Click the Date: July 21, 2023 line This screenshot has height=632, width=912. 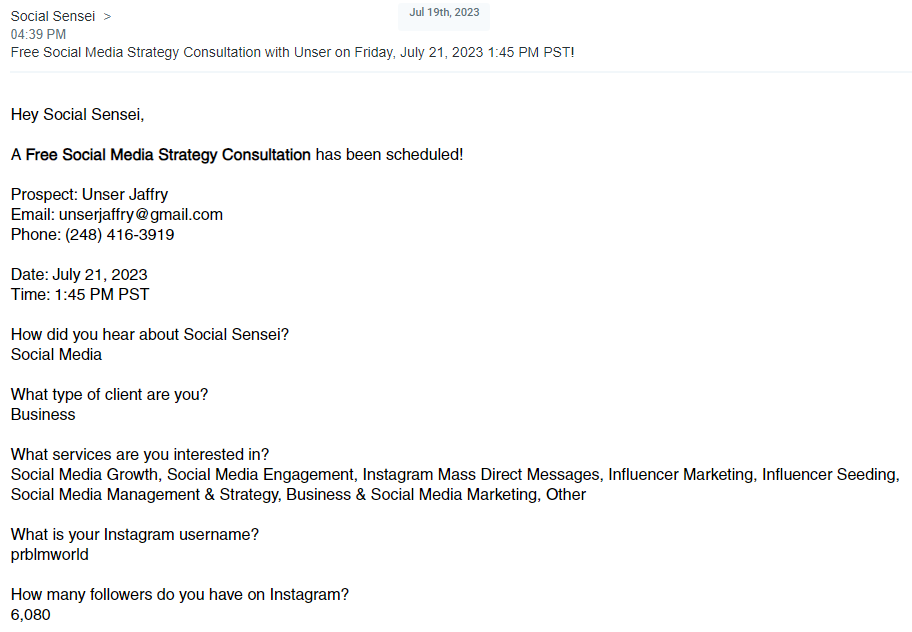pos(79,274)
